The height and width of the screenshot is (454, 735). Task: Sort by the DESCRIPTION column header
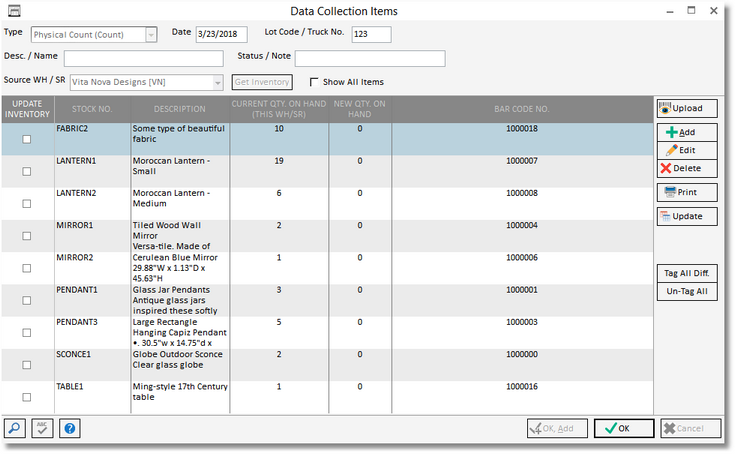180,109
